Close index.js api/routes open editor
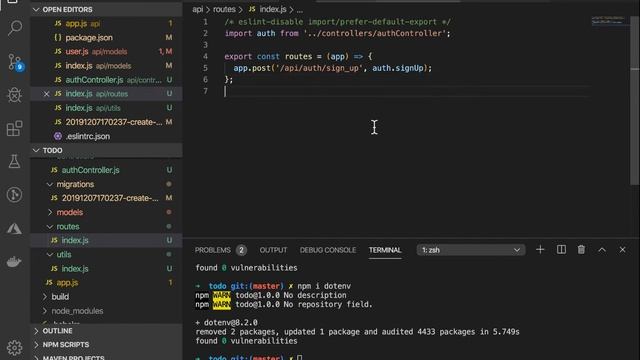Screen dimensions: 640x360 click(47, 94)
